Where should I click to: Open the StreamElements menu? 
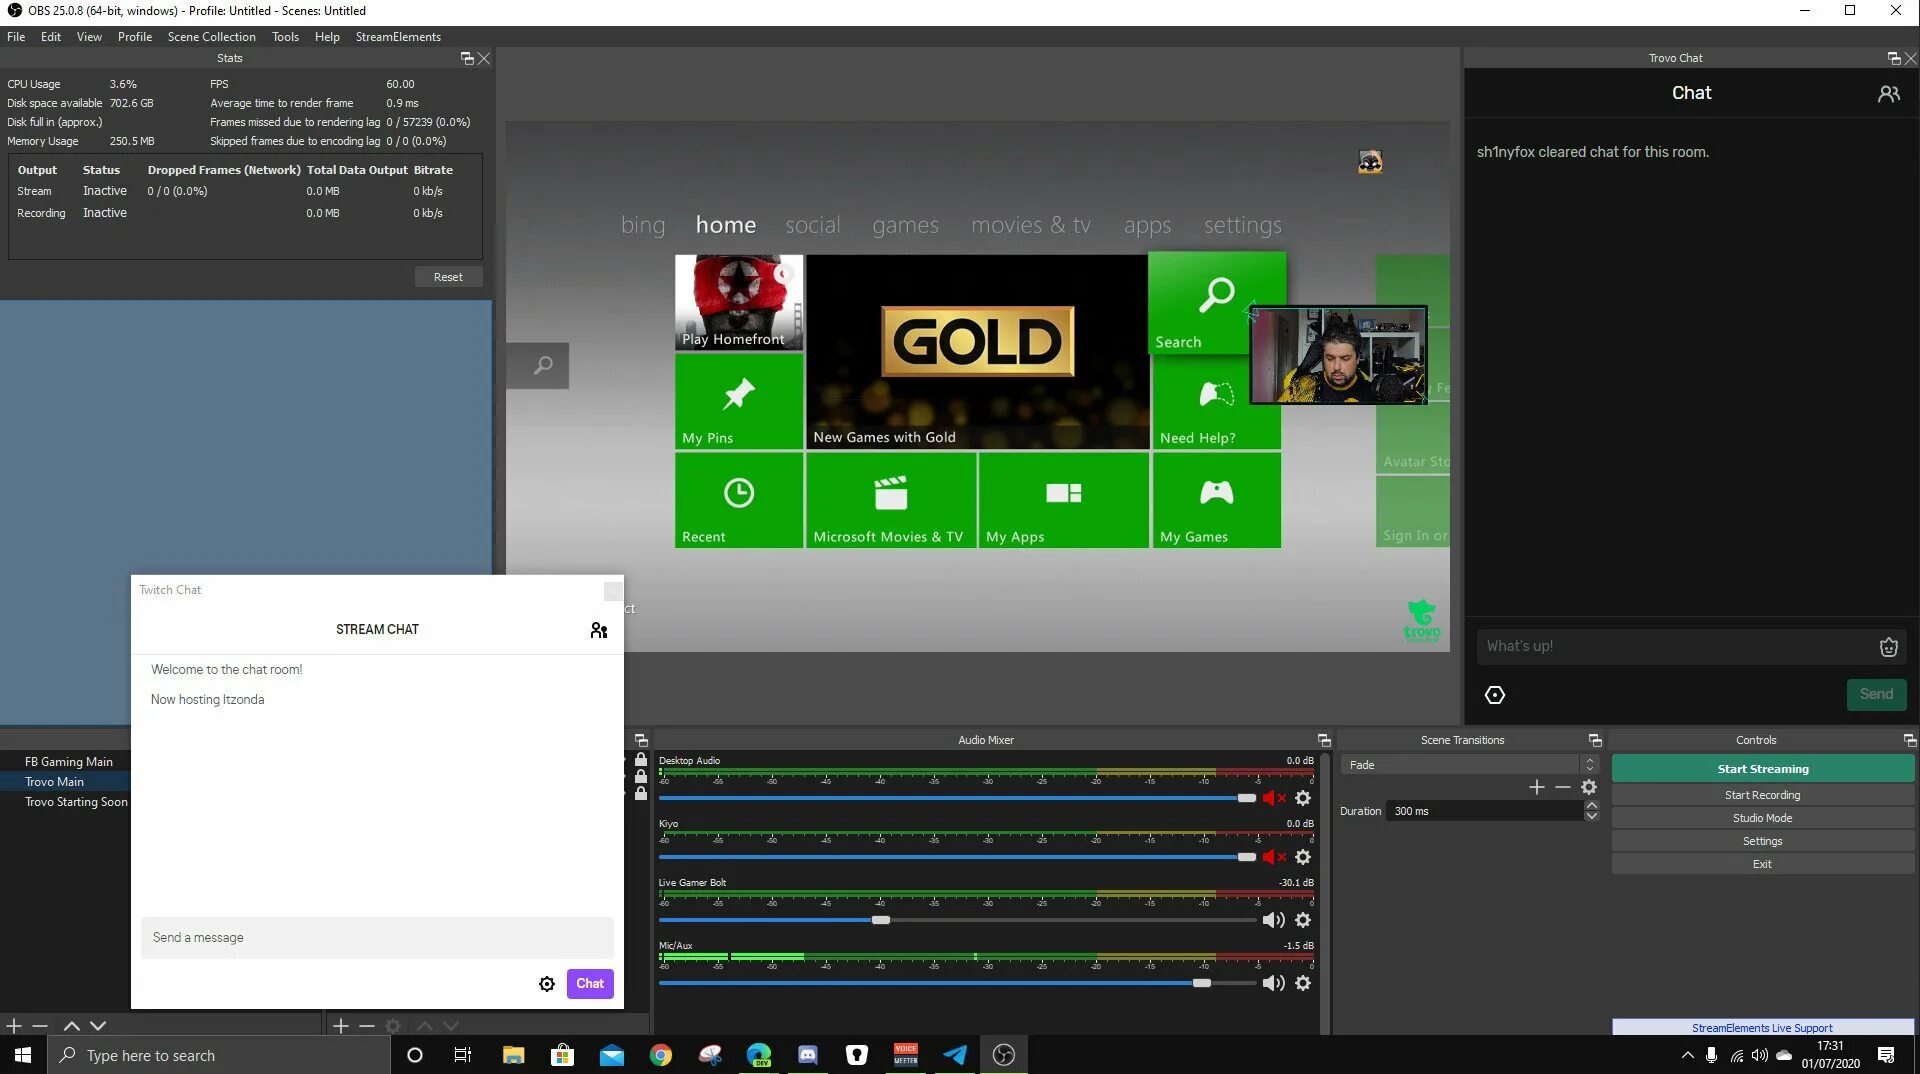point(398,37)
